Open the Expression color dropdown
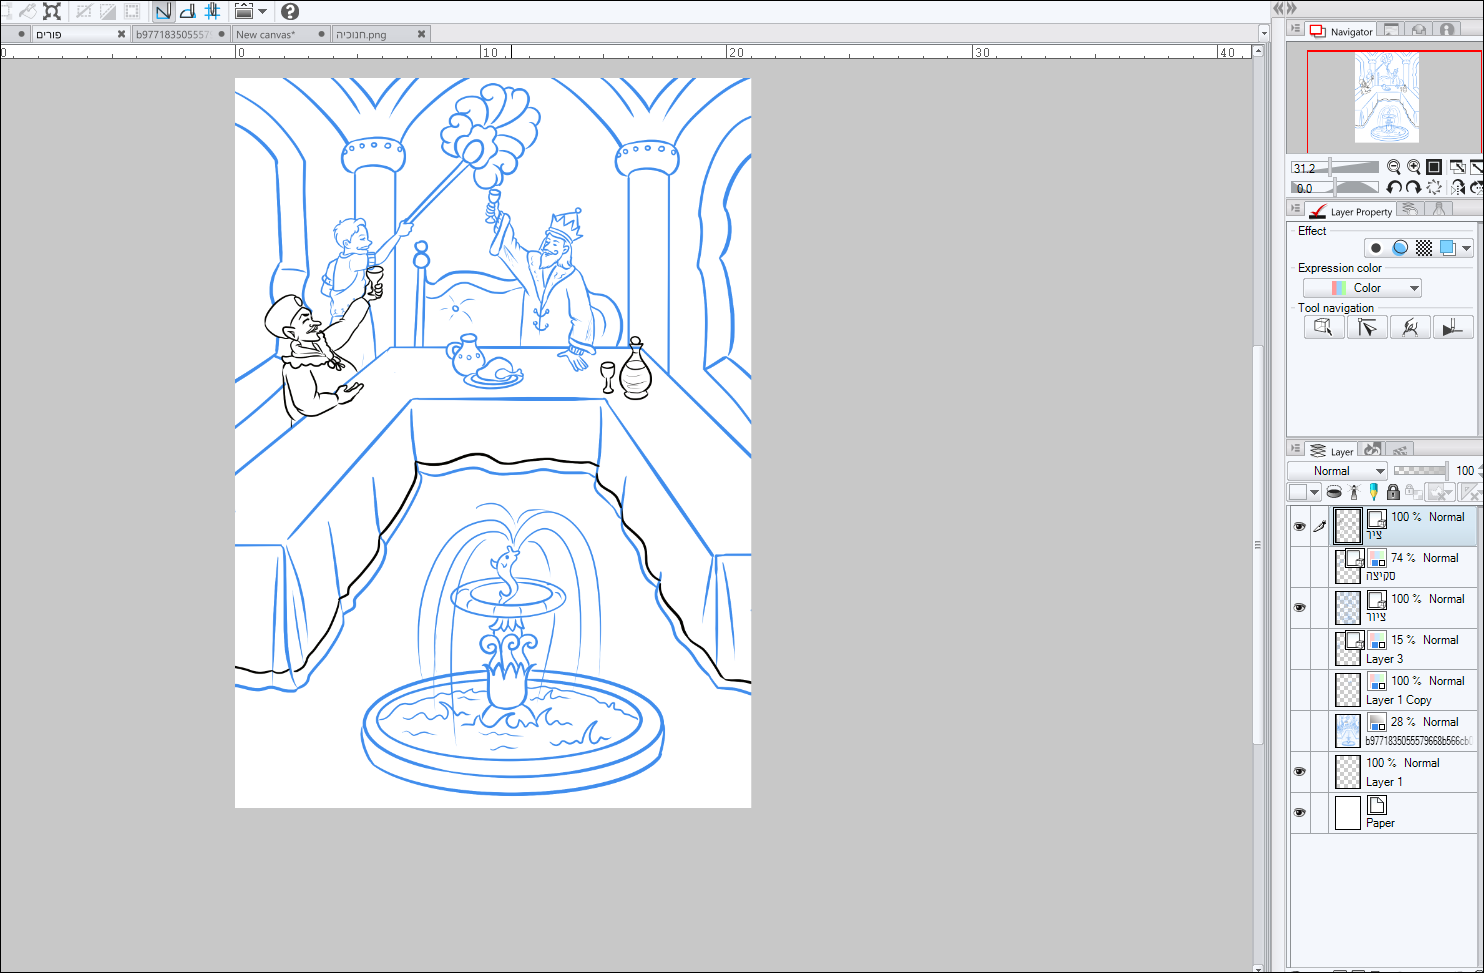The width and height of the screenshot is (1484, 973). tap(1362, 288)
